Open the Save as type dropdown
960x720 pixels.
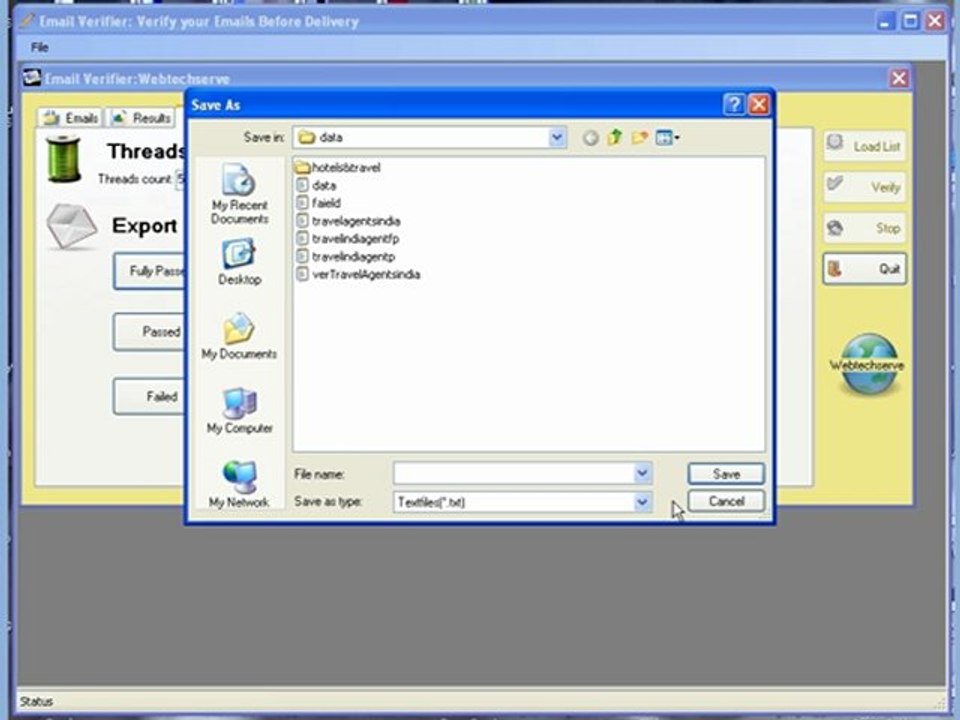642,502
